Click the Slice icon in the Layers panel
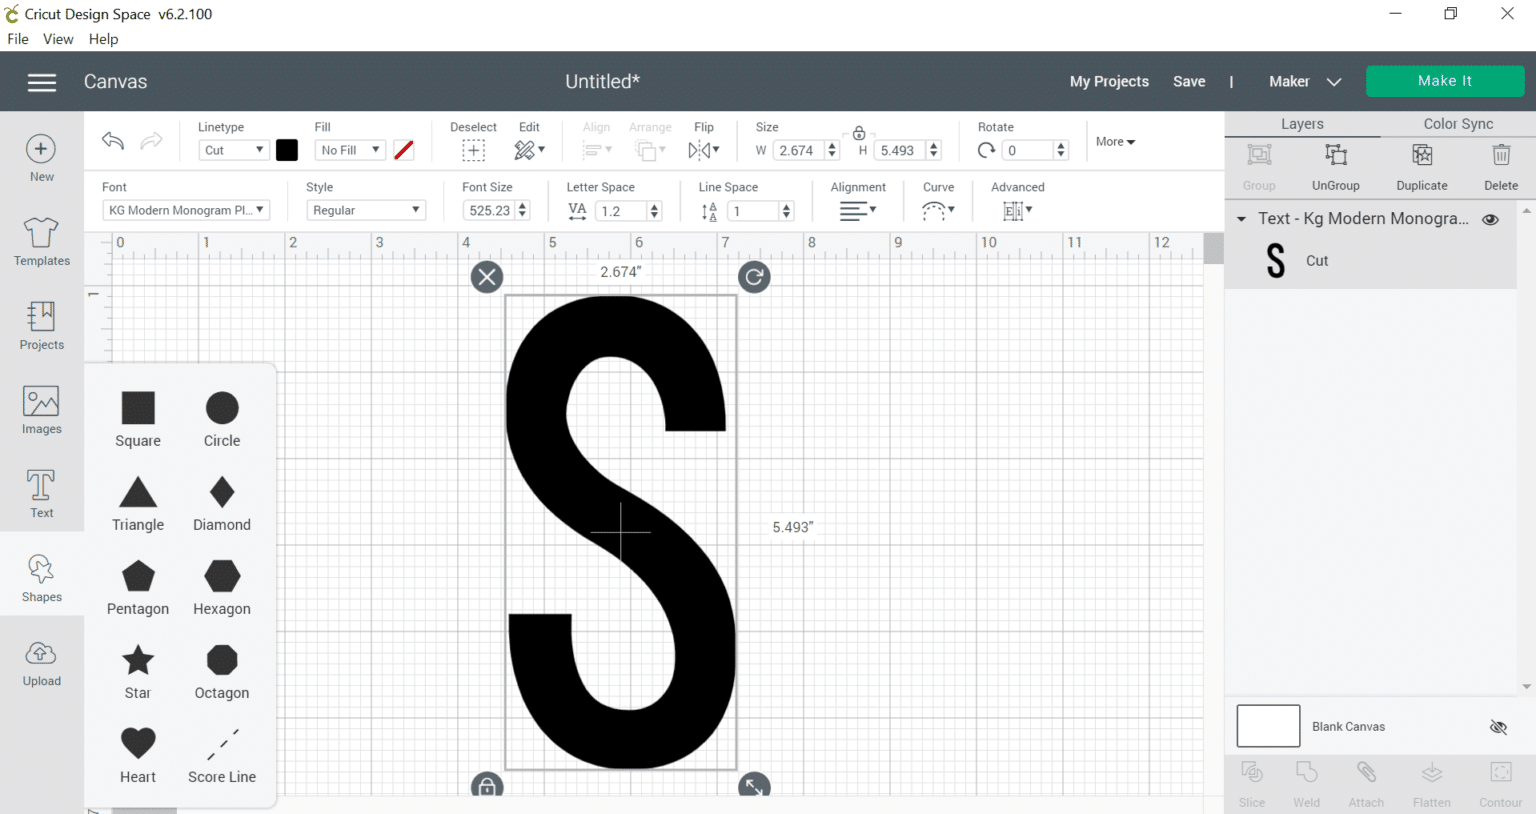 1252,783
